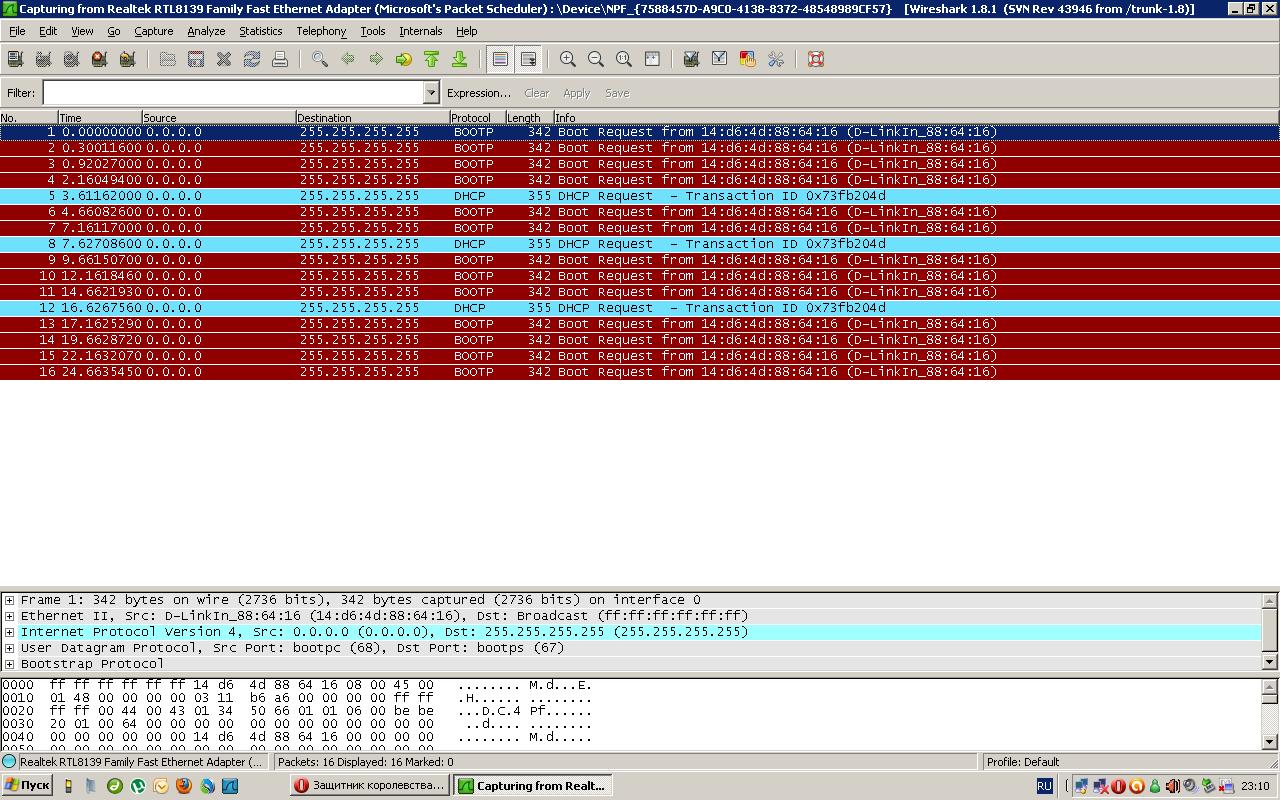Screen dimensions: 1280x800
Task: Sort packets by the Destination column header
Action: click(x=373, y=118)
